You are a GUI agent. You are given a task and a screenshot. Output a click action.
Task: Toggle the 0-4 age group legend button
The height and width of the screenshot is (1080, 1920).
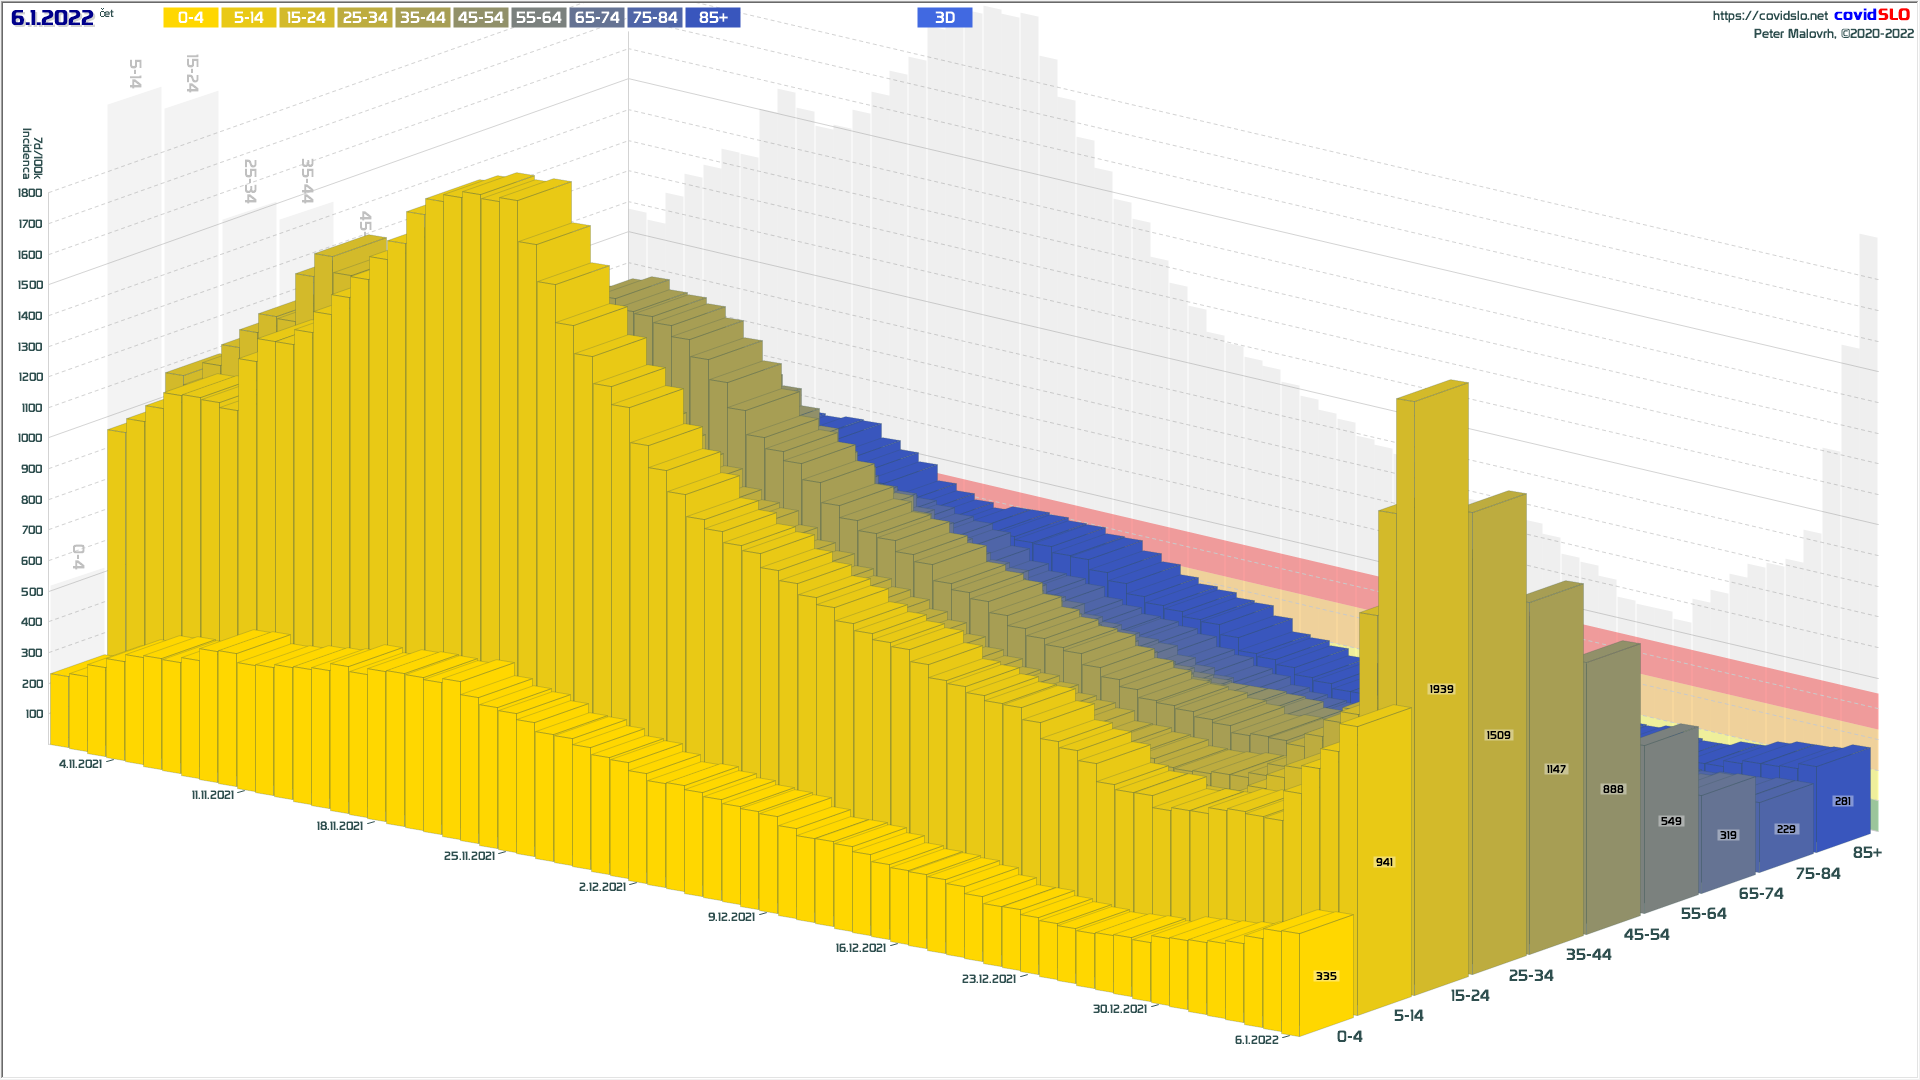(x=191, y=18)
